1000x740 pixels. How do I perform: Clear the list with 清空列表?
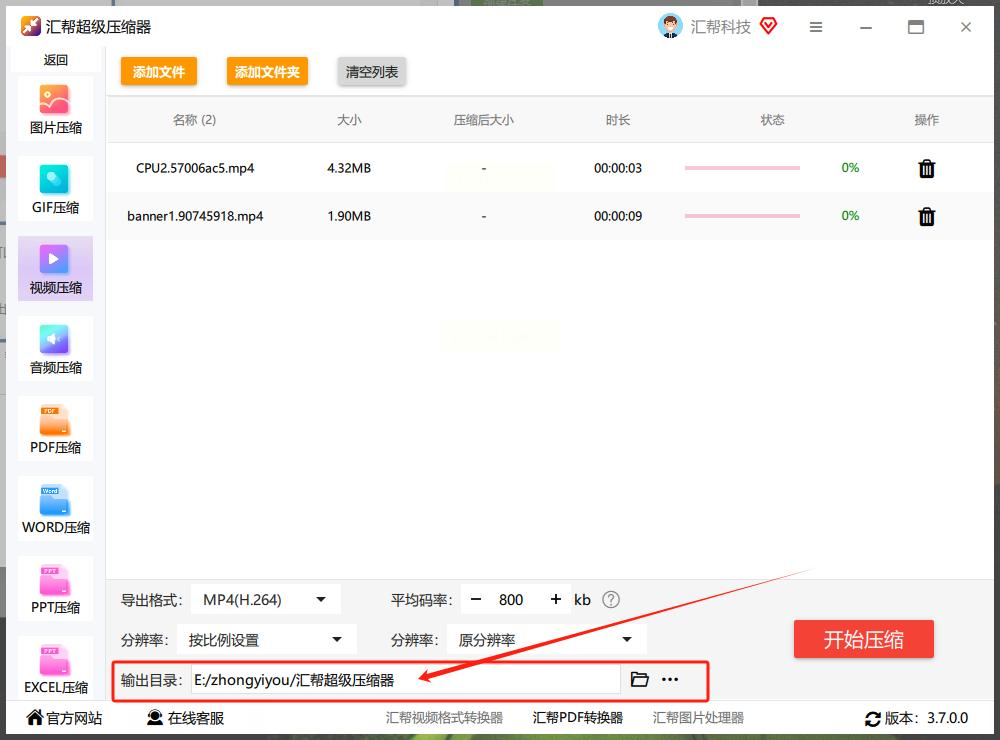(372, 71)
